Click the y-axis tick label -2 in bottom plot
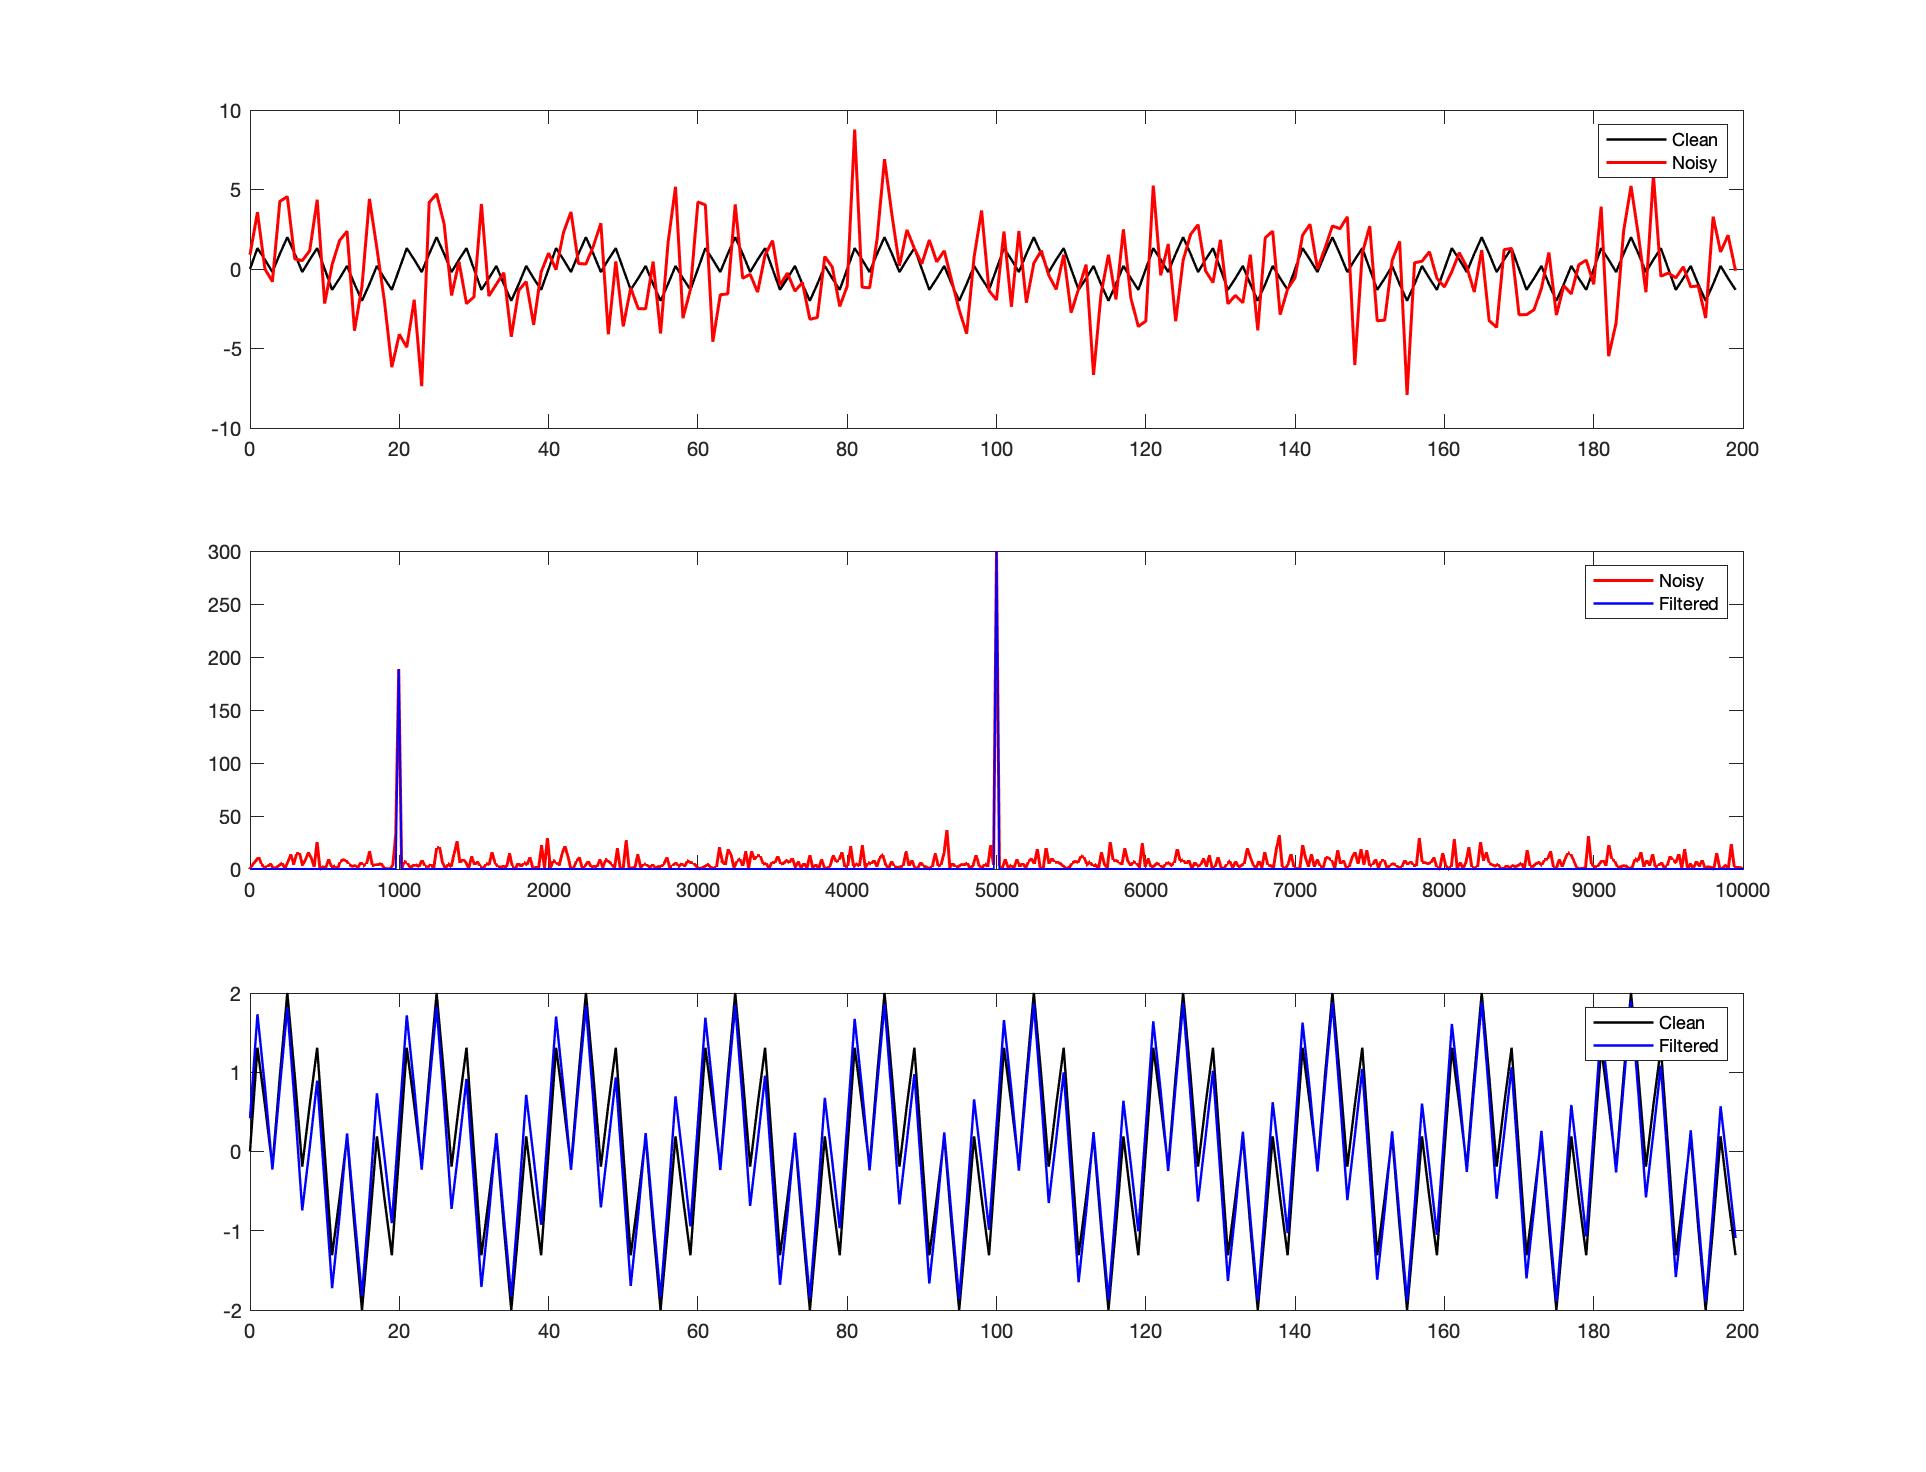Screen dimensions: 1926x1472 tap(232, 1311)
